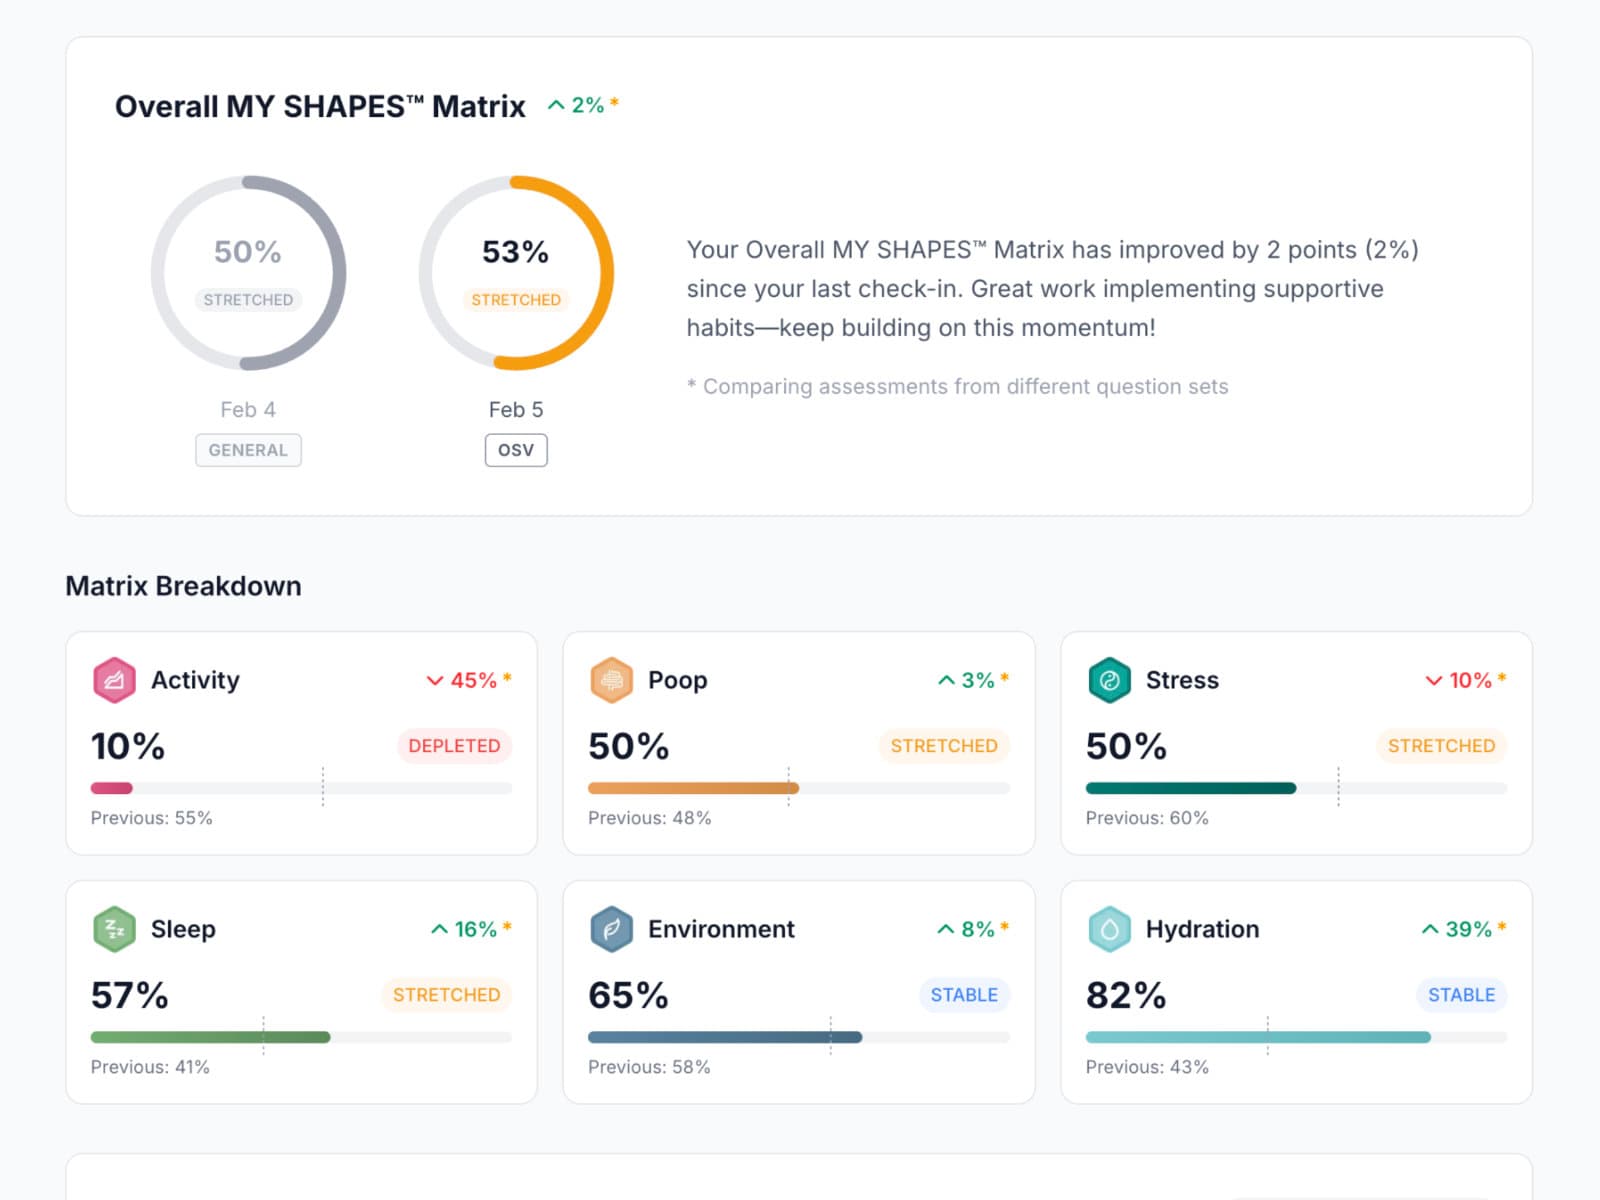Image resolution: width=1600 pixels, height=1200 pixels.
Task: Click the Poop category icon
Action: (x=612, y=679)
